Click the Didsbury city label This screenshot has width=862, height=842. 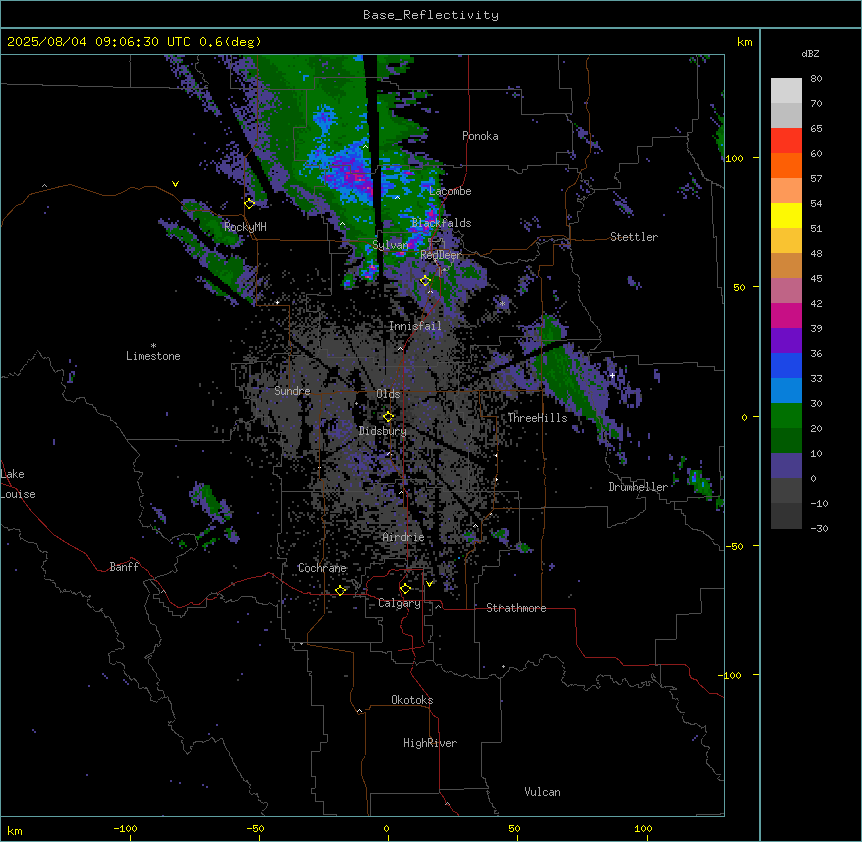tap(383, 431)
